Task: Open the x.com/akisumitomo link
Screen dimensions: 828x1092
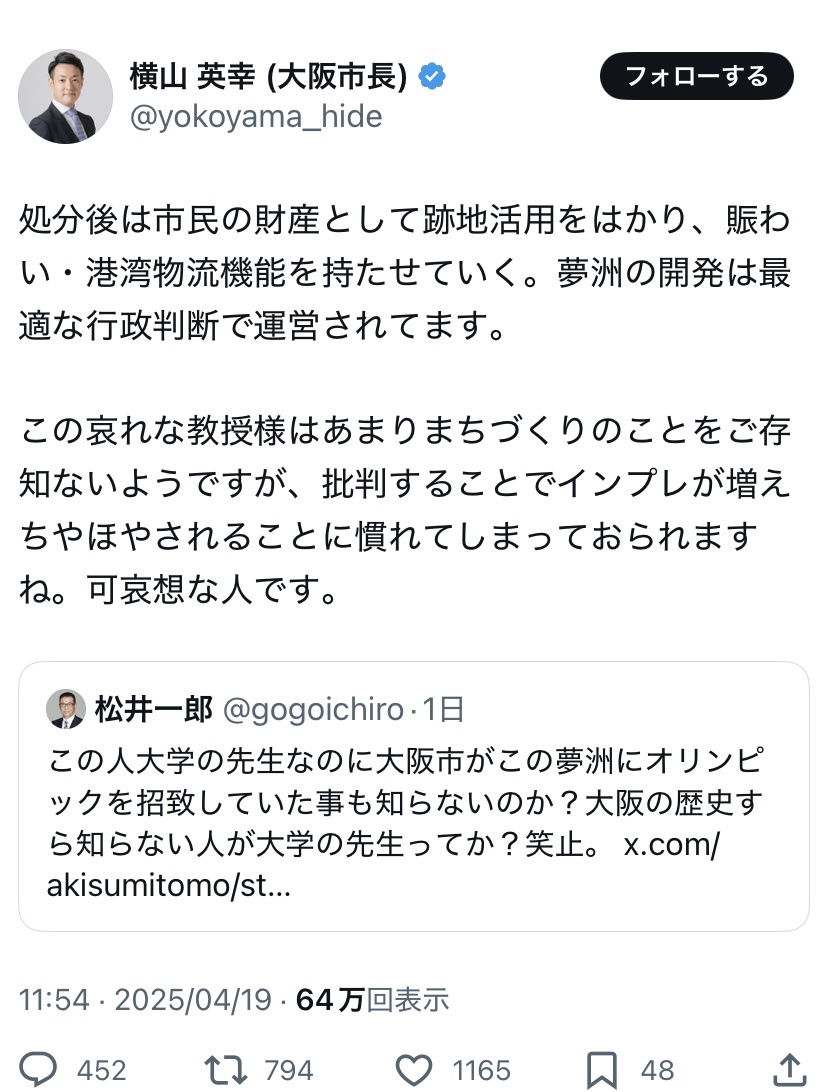Action: coord(672,845)
